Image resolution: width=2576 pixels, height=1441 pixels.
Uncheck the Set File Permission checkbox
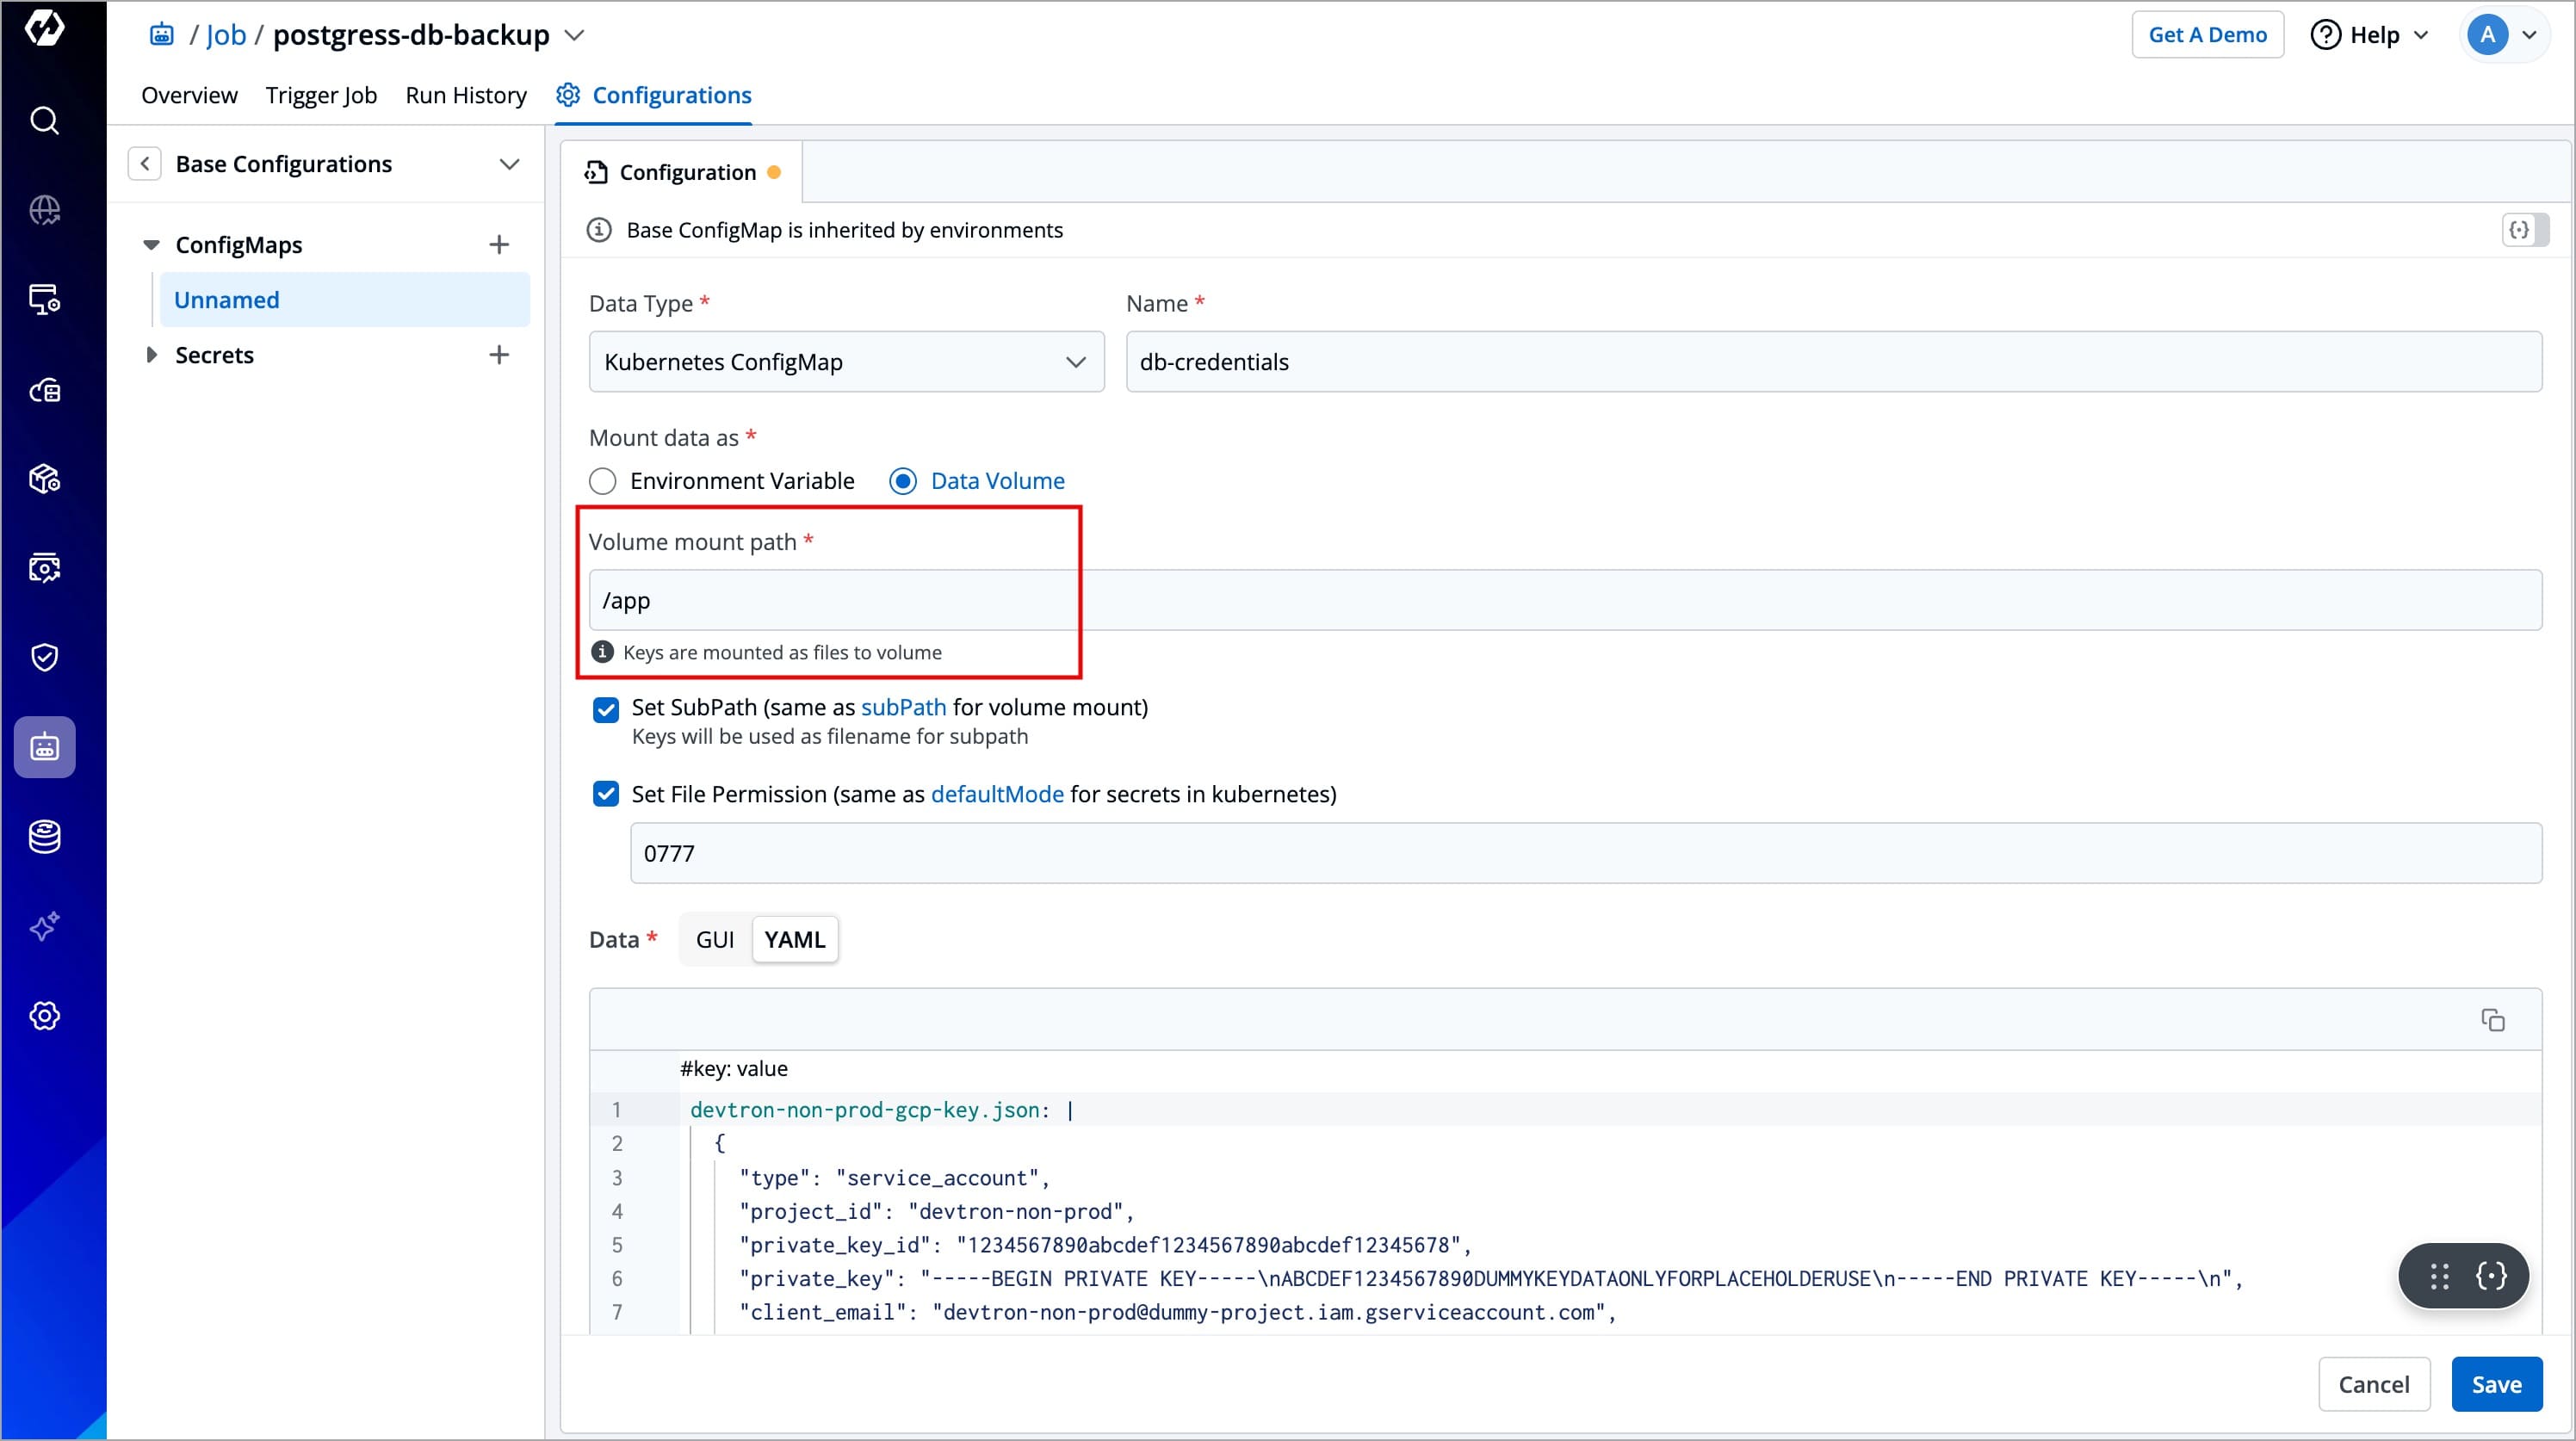[x=606, y=794]
